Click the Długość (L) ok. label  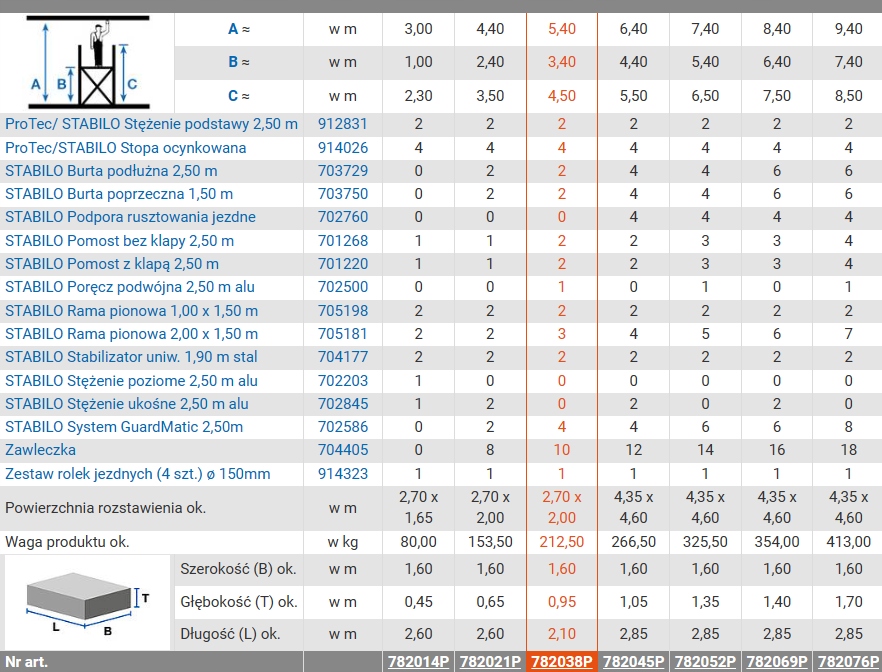[230, 634]
